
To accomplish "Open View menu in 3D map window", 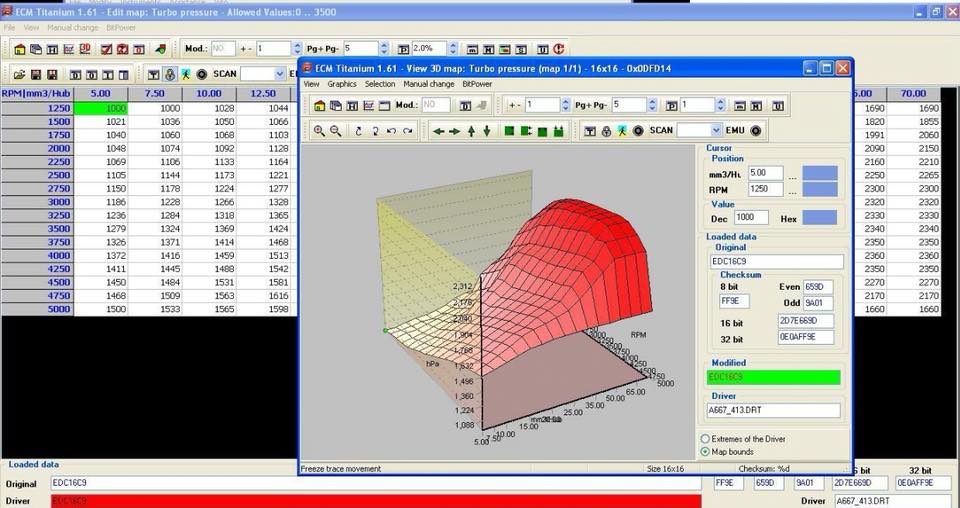I will click(x=312, y=84).
